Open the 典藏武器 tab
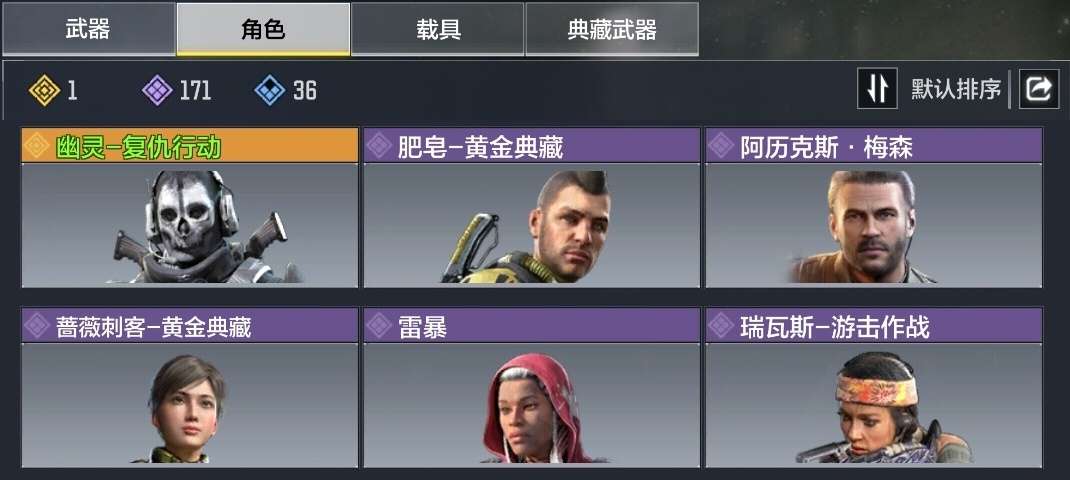This screenshot has width=1070, height=480. point(612,29)
